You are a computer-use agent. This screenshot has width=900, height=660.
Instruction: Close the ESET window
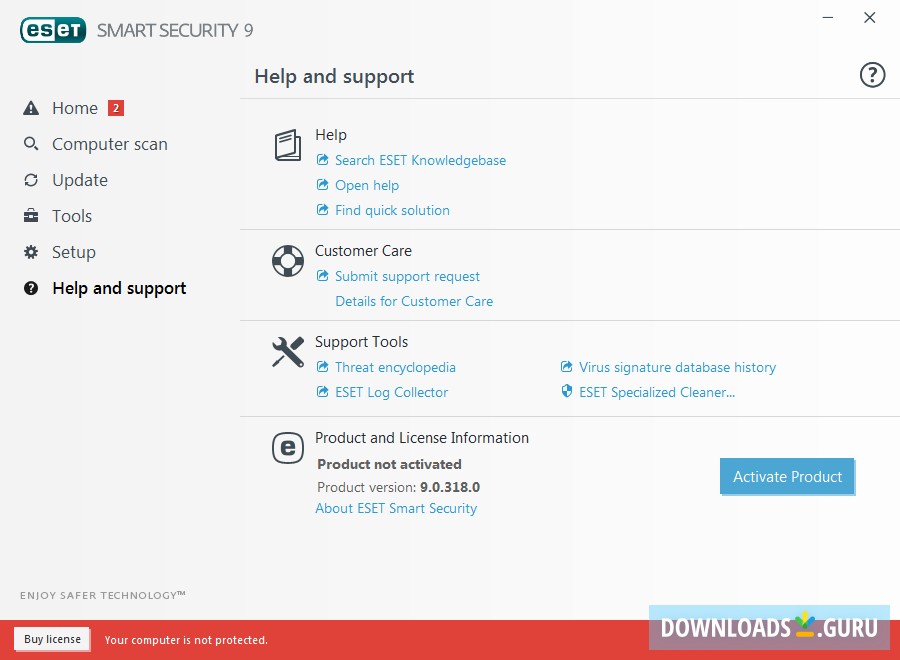click(870, 18)
